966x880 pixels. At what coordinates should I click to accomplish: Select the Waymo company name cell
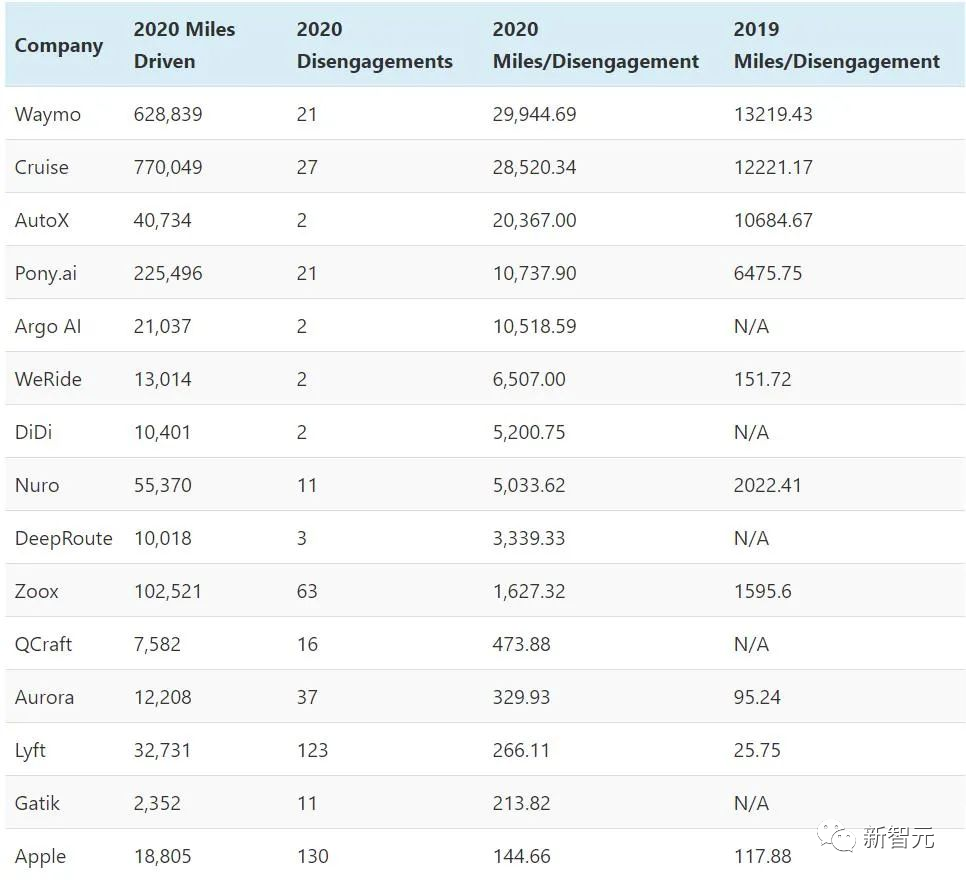point(48,114)
